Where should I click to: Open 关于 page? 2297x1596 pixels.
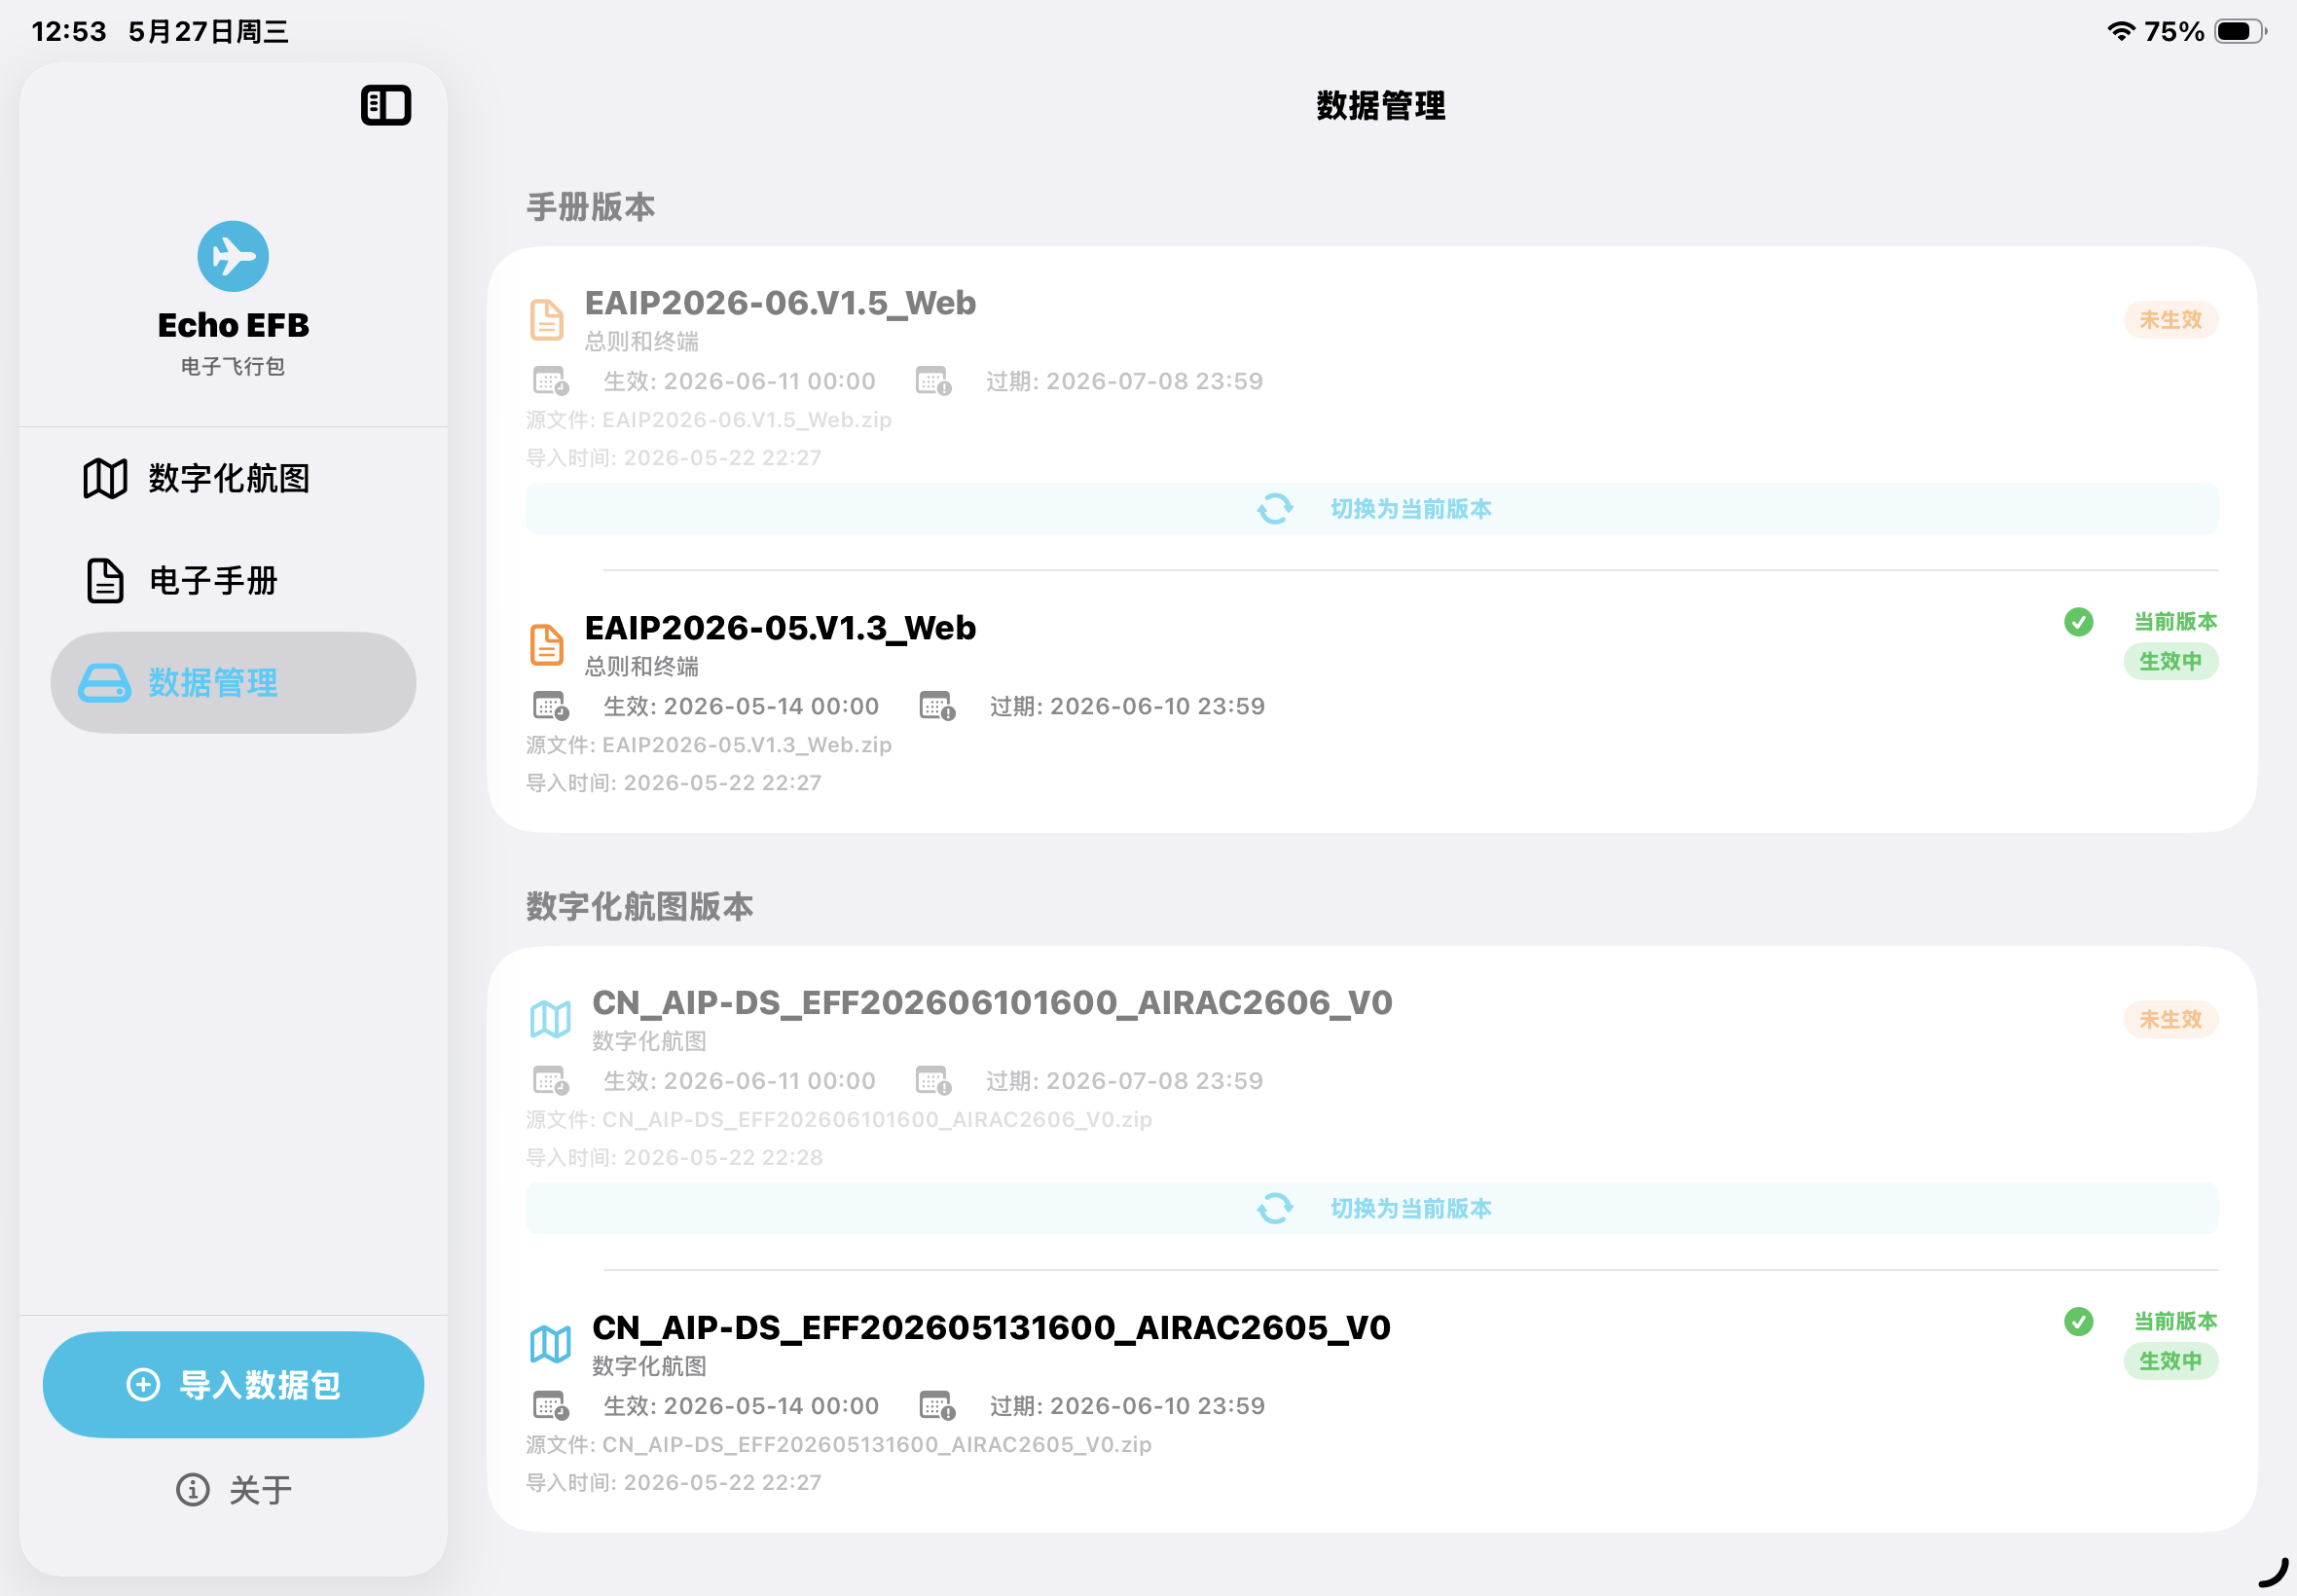tap(233, 1490)
